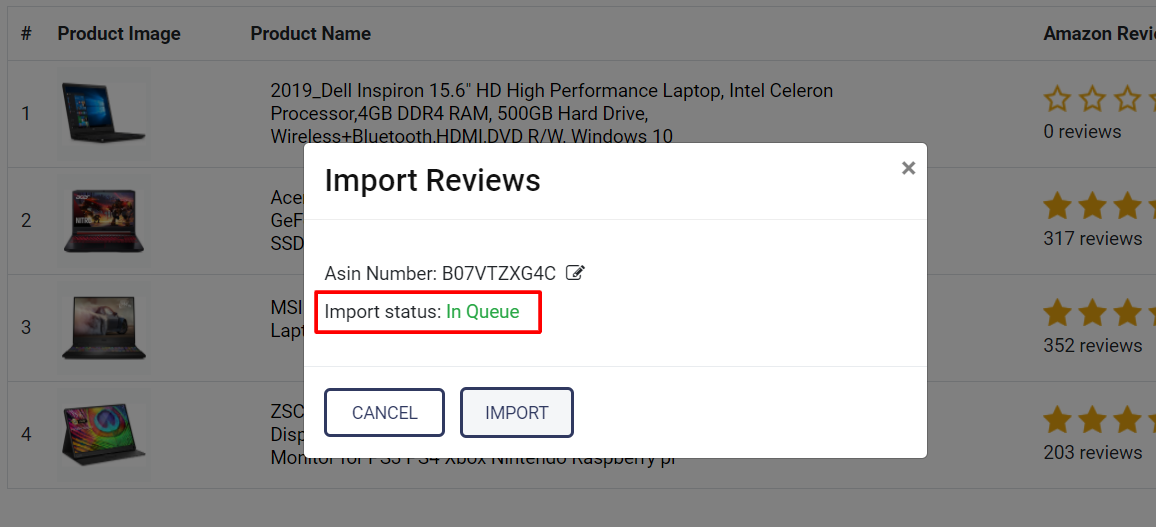Viewport: 1156px width, 527px height.
Task: Click the 0 reviews count
Action: (1082, 132)
